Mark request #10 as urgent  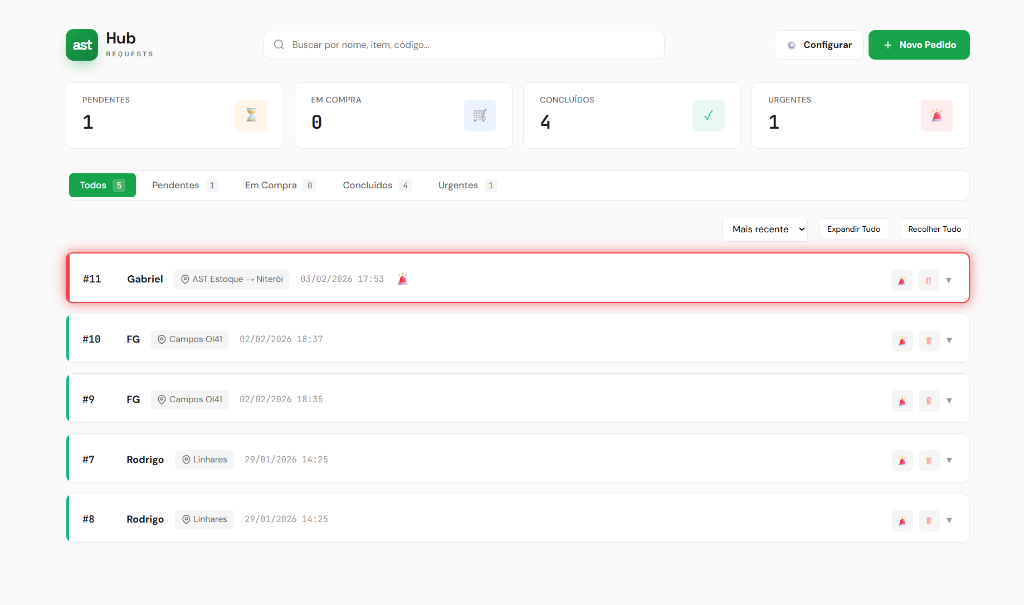[902, 340]
